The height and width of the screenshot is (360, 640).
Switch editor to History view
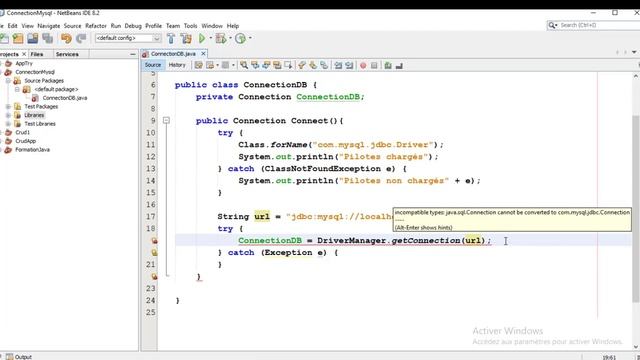tap(177, 65)
